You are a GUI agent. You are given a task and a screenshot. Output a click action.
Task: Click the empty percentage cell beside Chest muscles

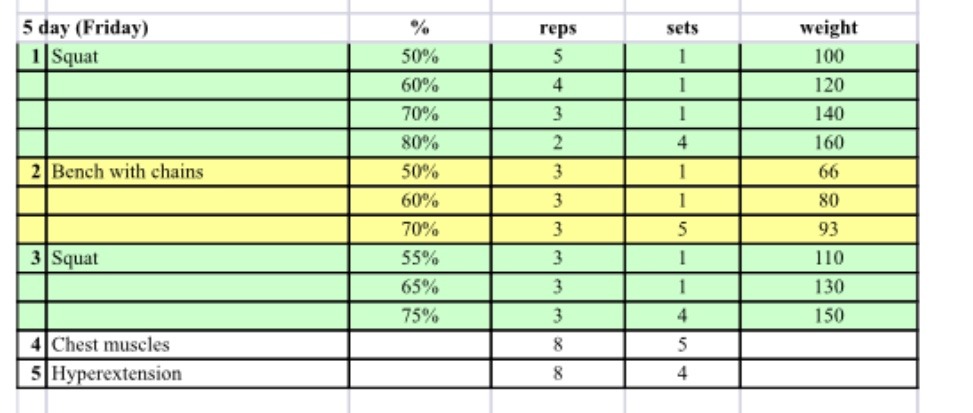tap(419, 345)
